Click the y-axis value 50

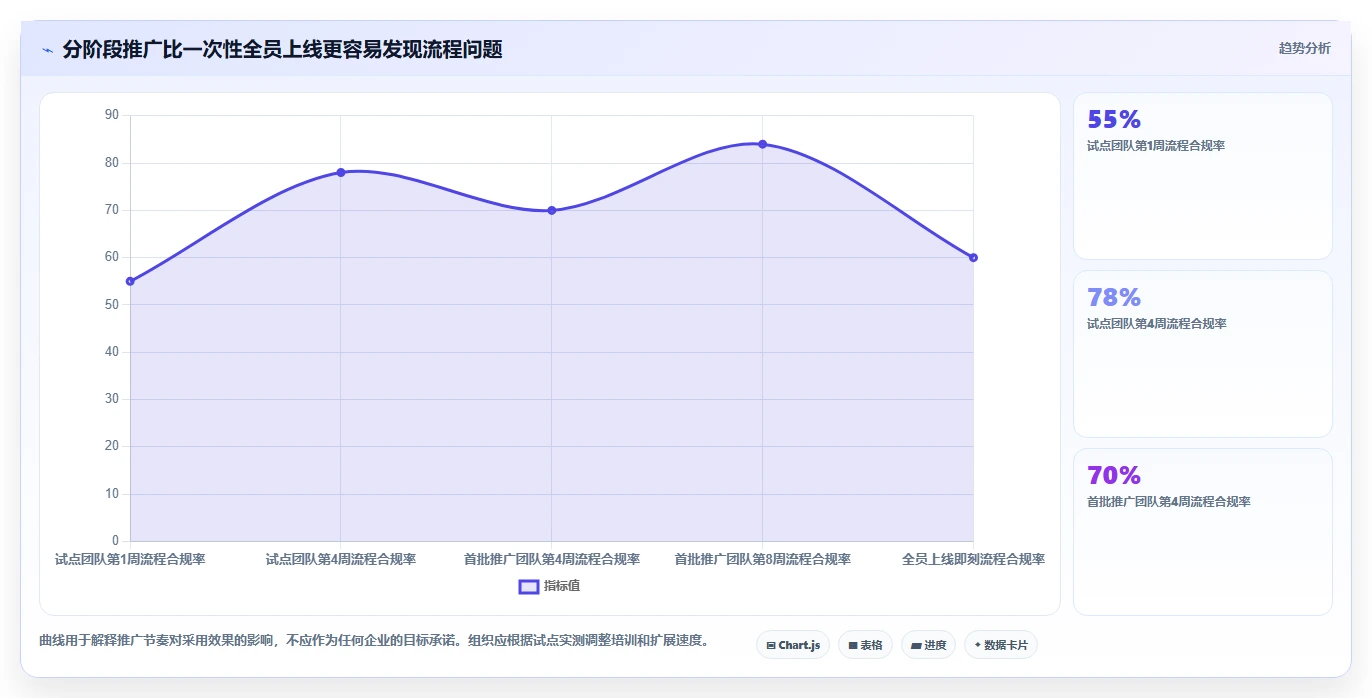pos(111,304)
